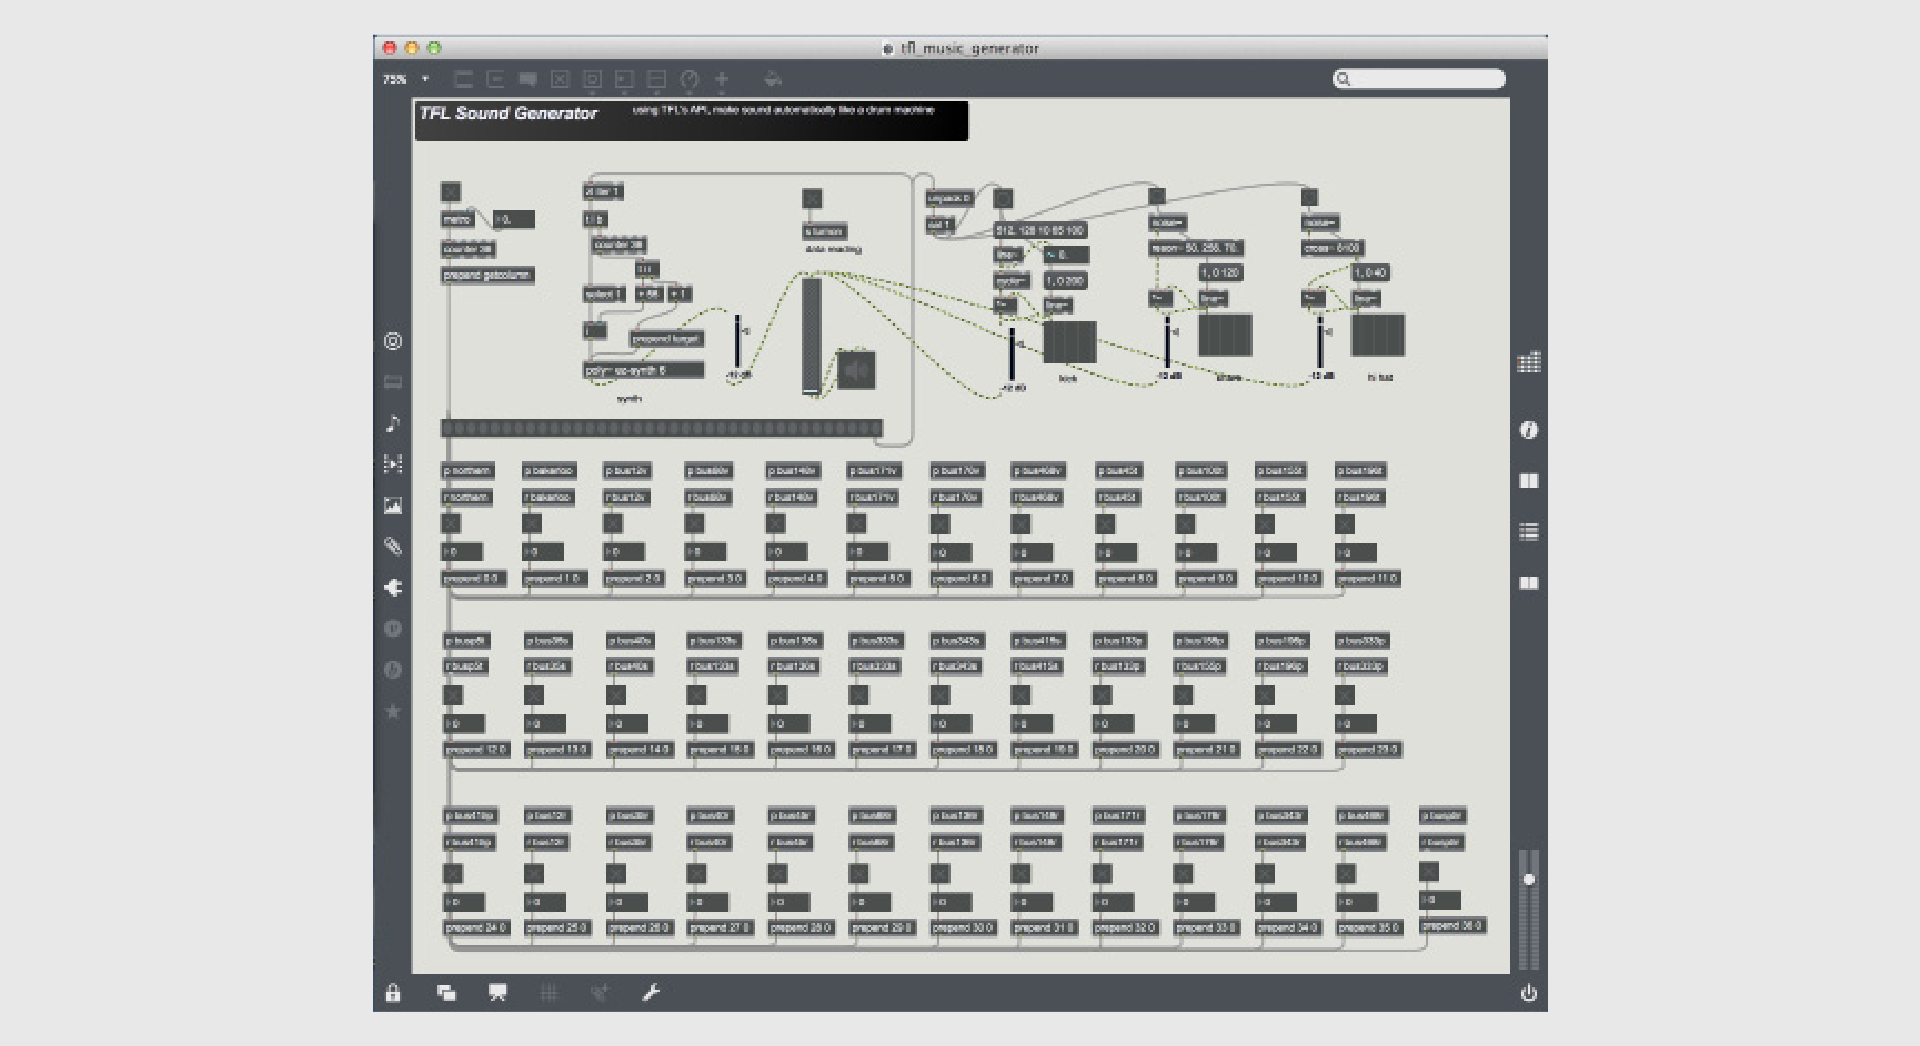The image size is (1920, 1046).
Task: Select the 'poly~ ss-synth 6' object
Action: click(x=643, y=371)
